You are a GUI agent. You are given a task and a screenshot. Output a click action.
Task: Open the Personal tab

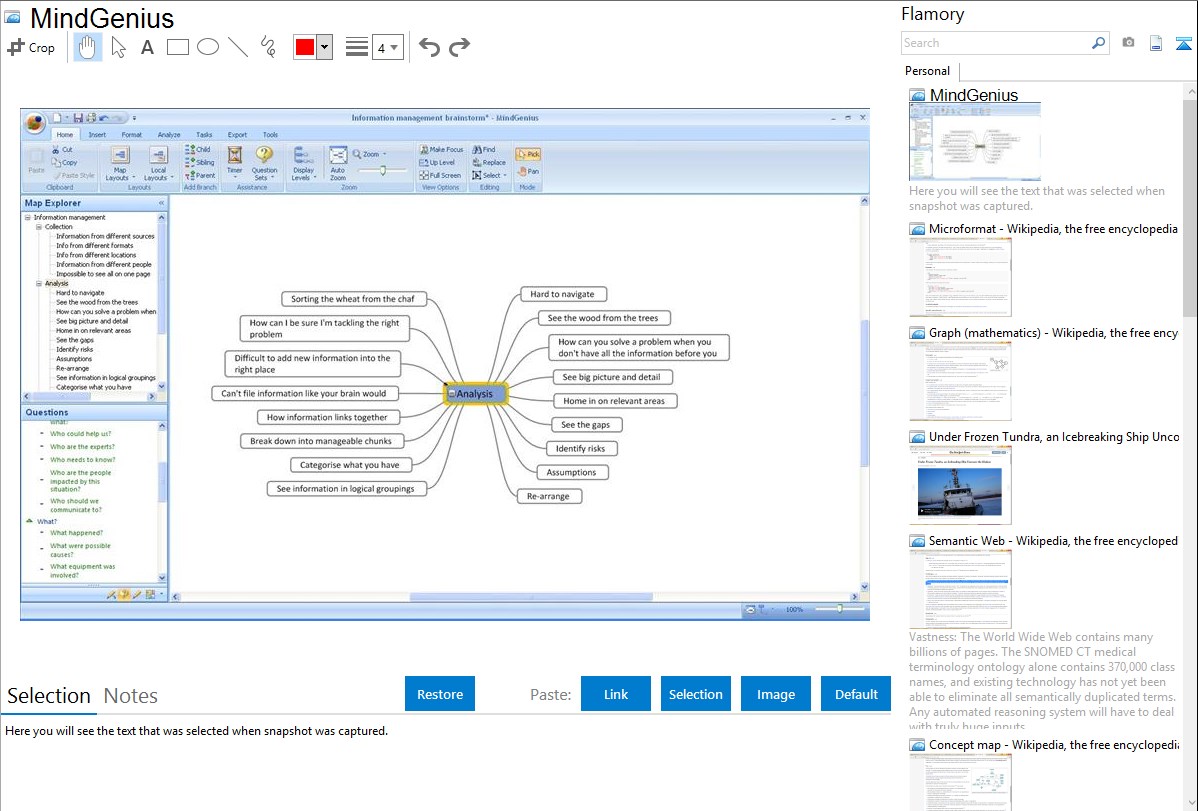[927, 71]
